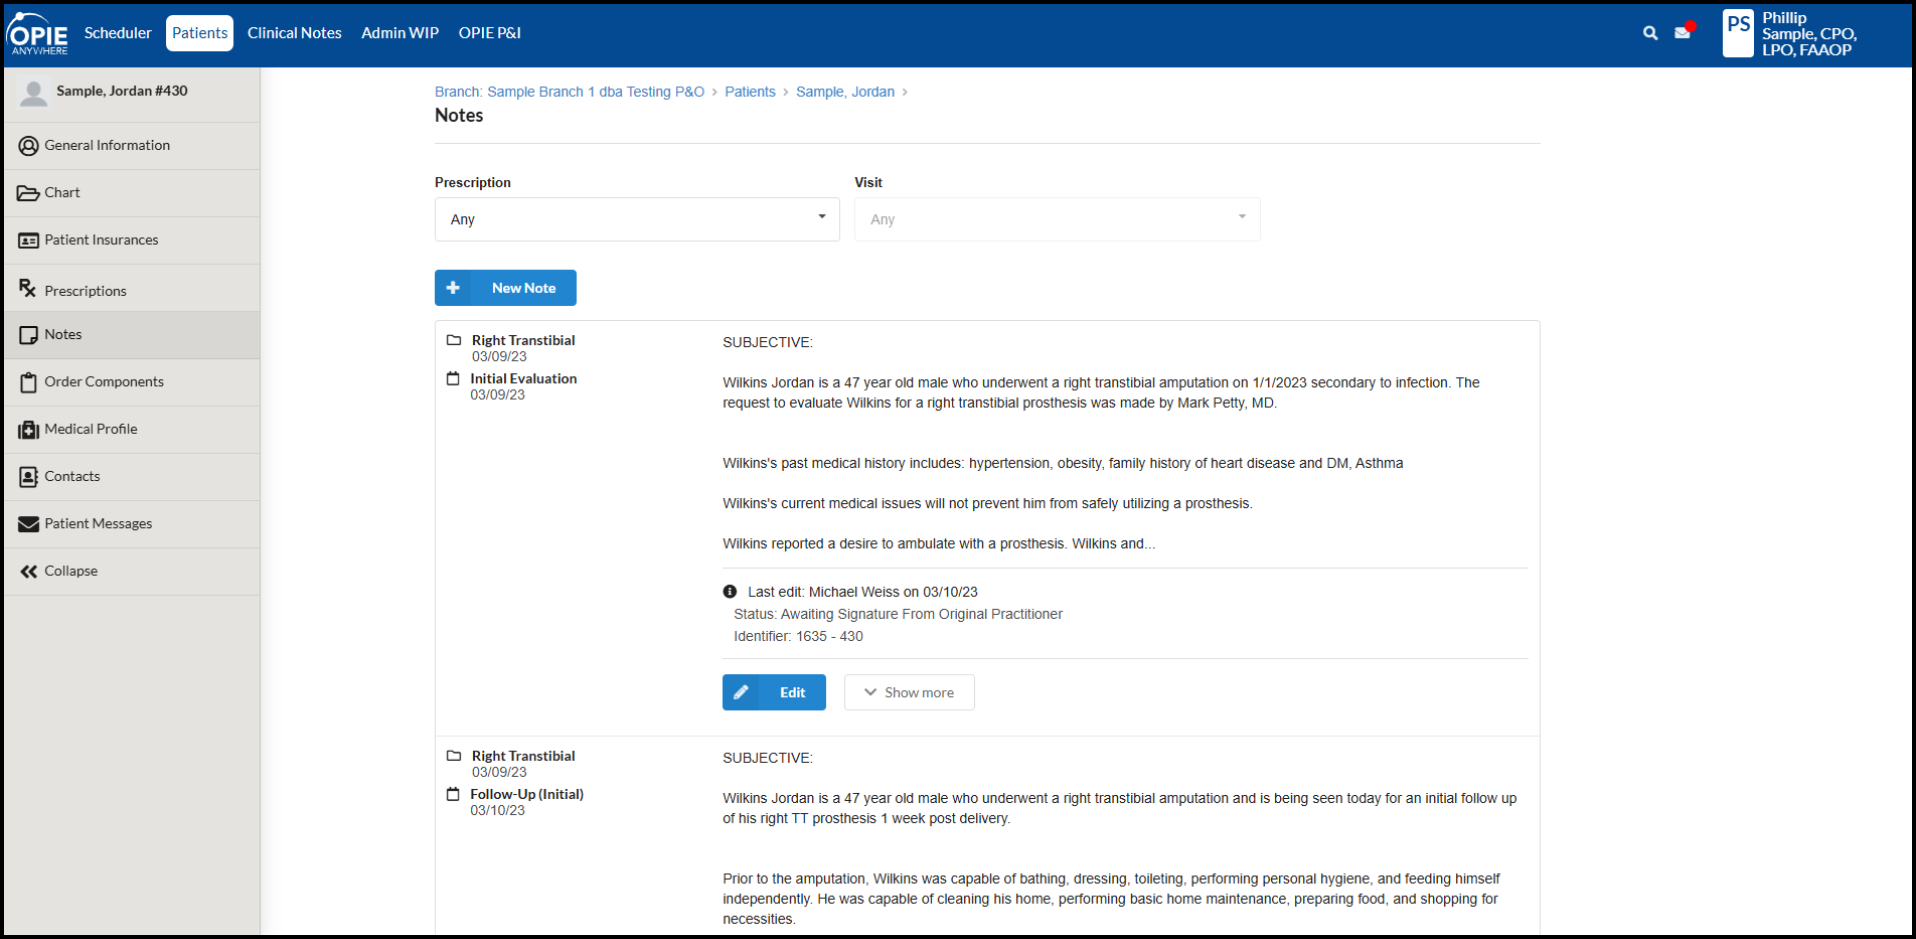1916x939 pixels.
Task: Click the OPIE Anywhere logo
Action: tap(38, 33)
